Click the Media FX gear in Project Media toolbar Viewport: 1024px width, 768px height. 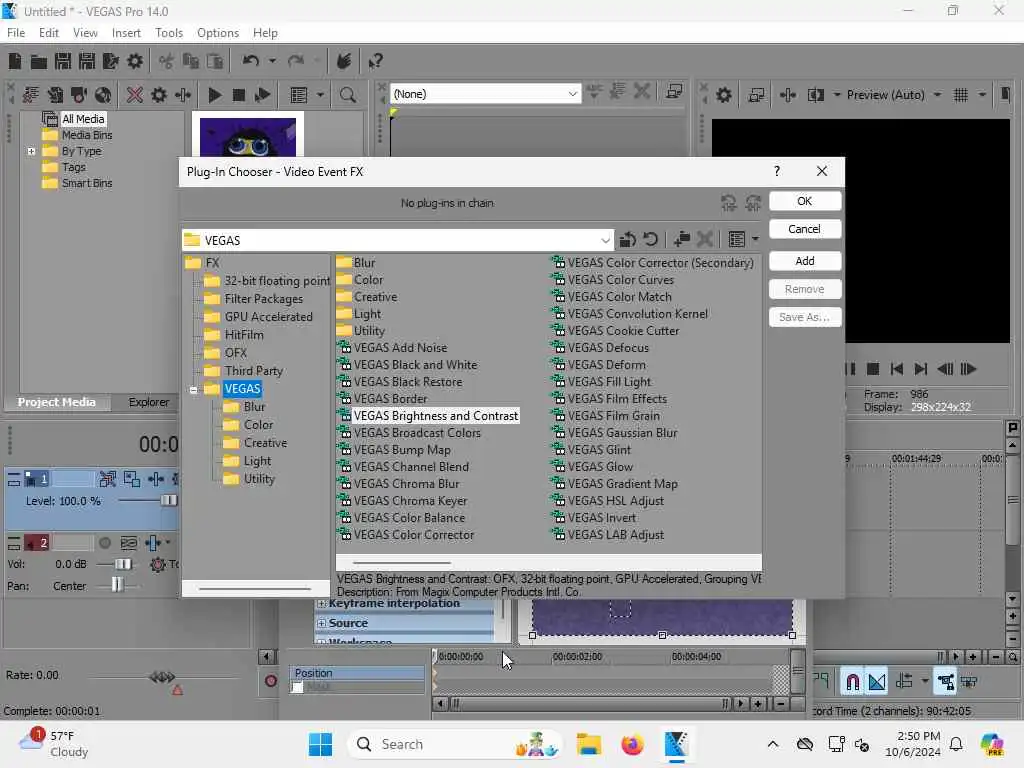click(x=159, y=95)
